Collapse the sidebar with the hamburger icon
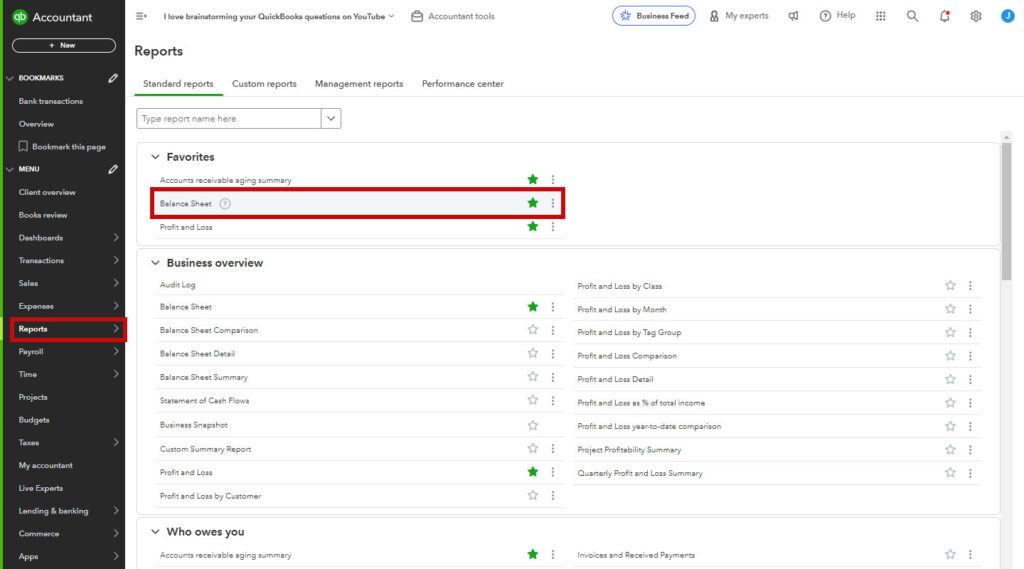Viewport: 1024px width, 569px height. (x=141, y=16)
